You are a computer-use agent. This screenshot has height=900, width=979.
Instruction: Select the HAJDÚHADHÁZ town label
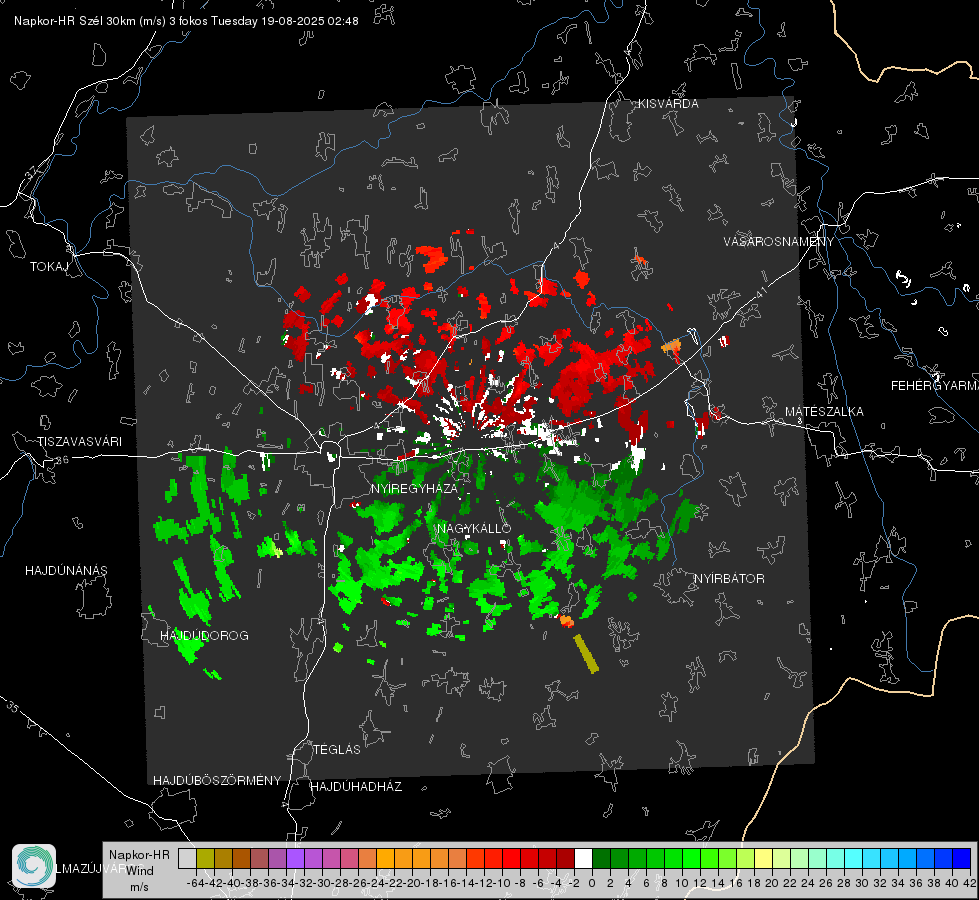356,786
